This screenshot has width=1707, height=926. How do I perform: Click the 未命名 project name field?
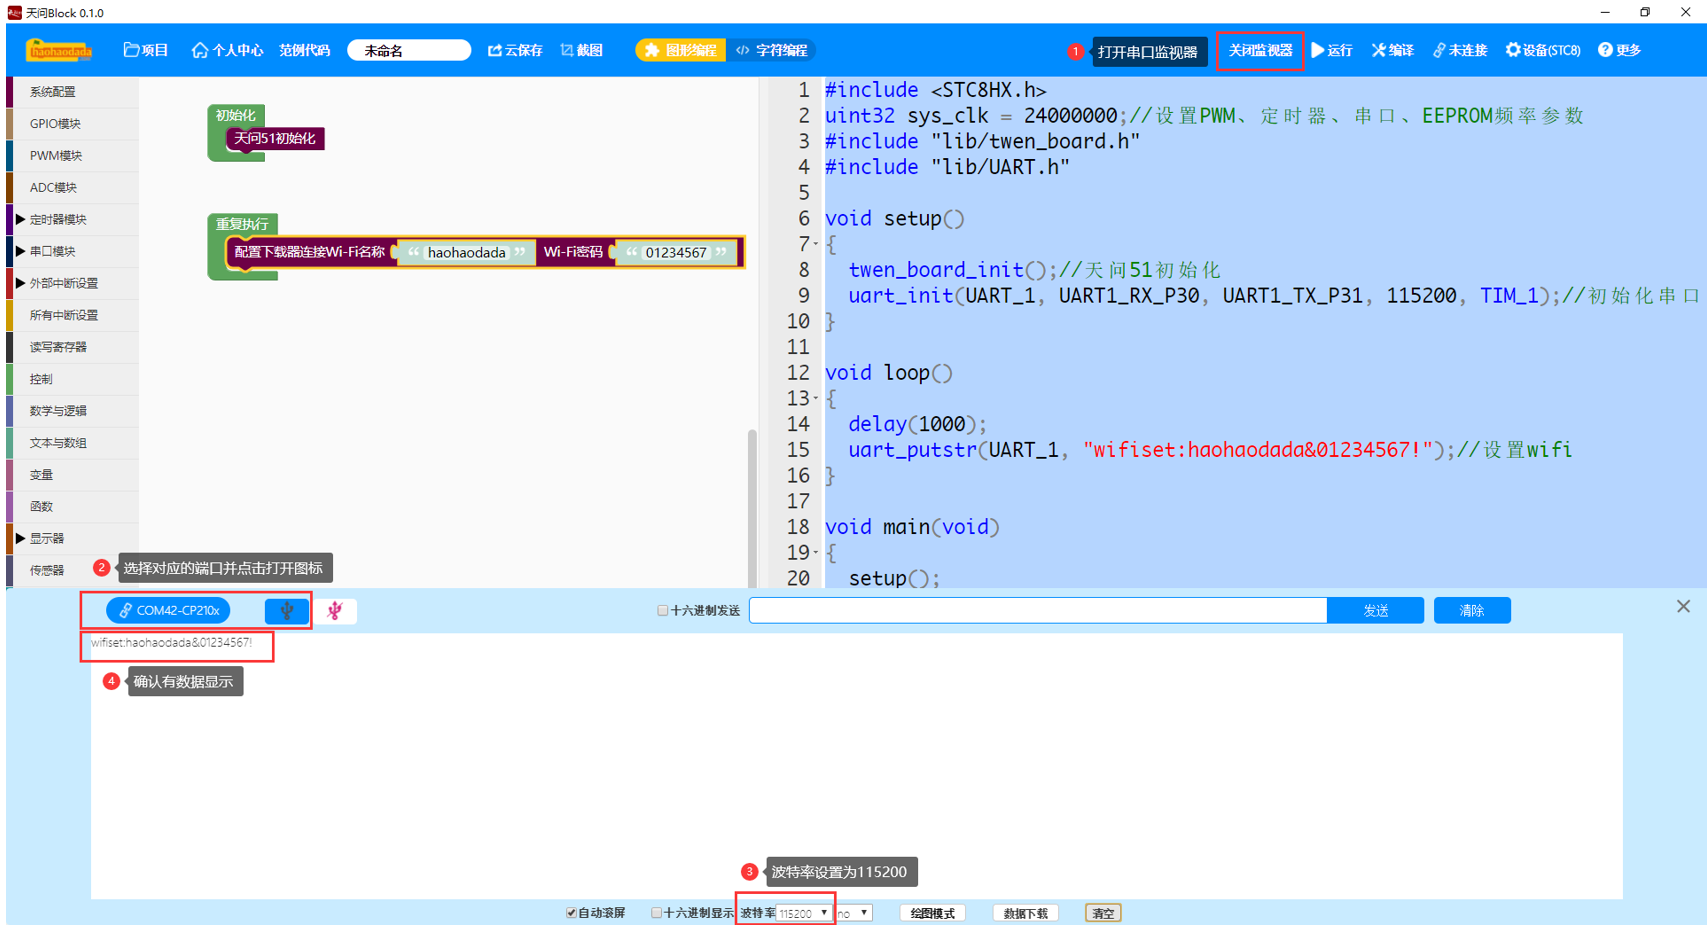click(409, 50)
